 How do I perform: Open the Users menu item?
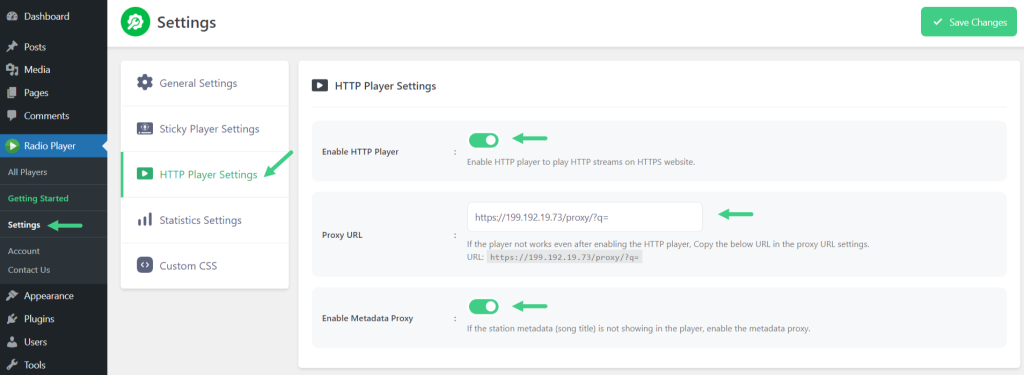pos(35,342)
